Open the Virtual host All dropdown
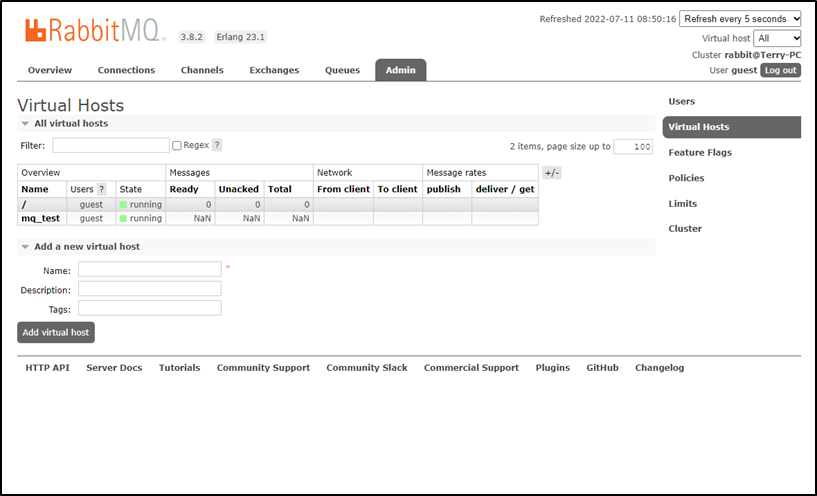The height and width of the screenshot is (496, 817). point(777,38)
